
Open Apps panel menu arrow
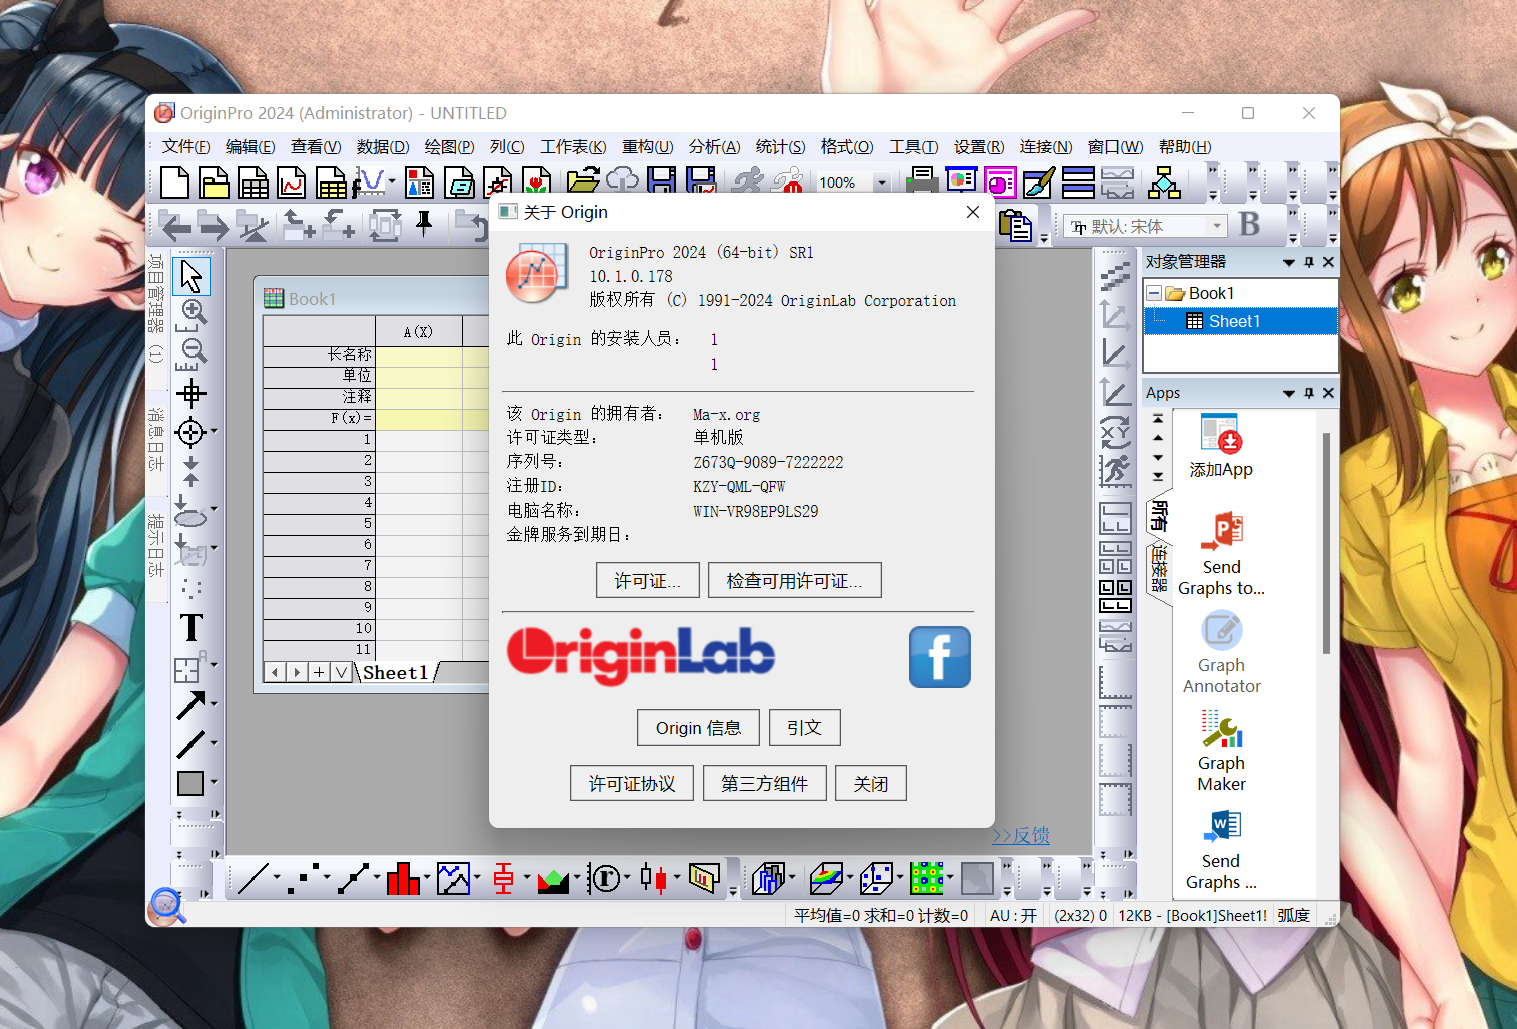tap(1289, 393)
